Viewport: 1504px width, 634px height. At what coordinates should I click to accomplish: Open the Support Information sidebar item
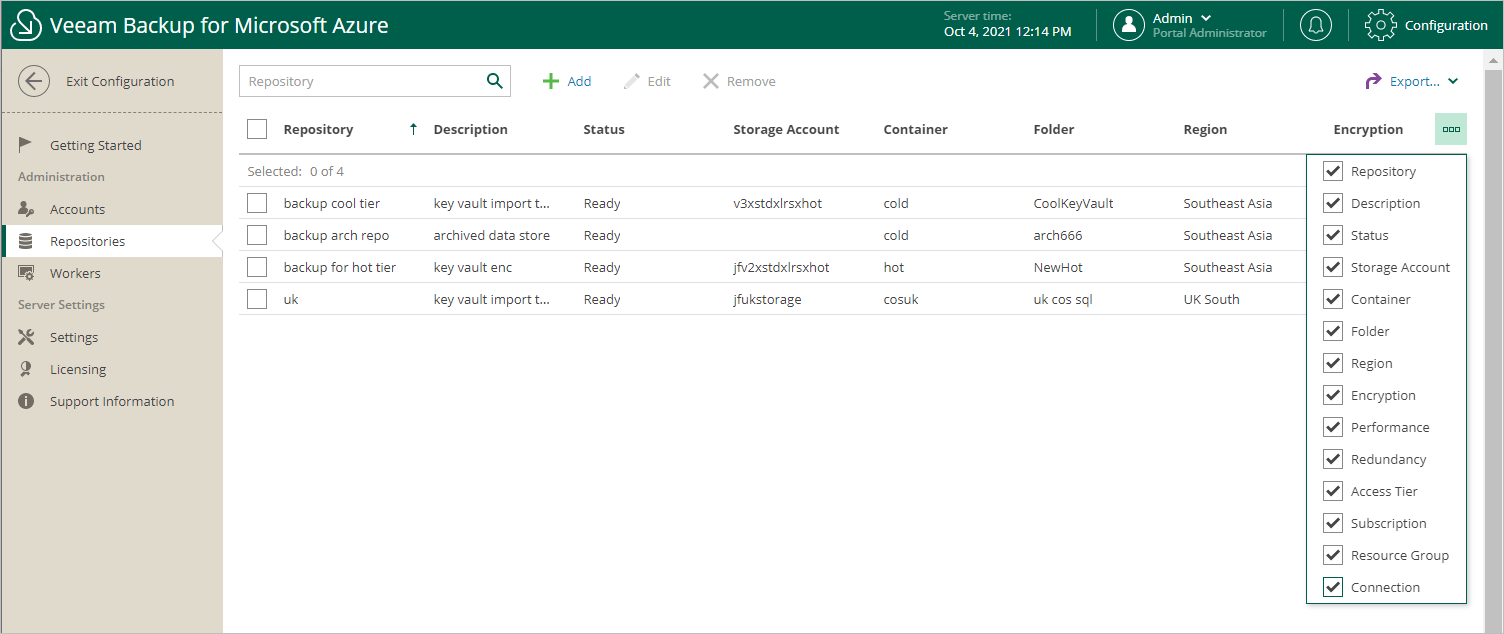(112, 401)
